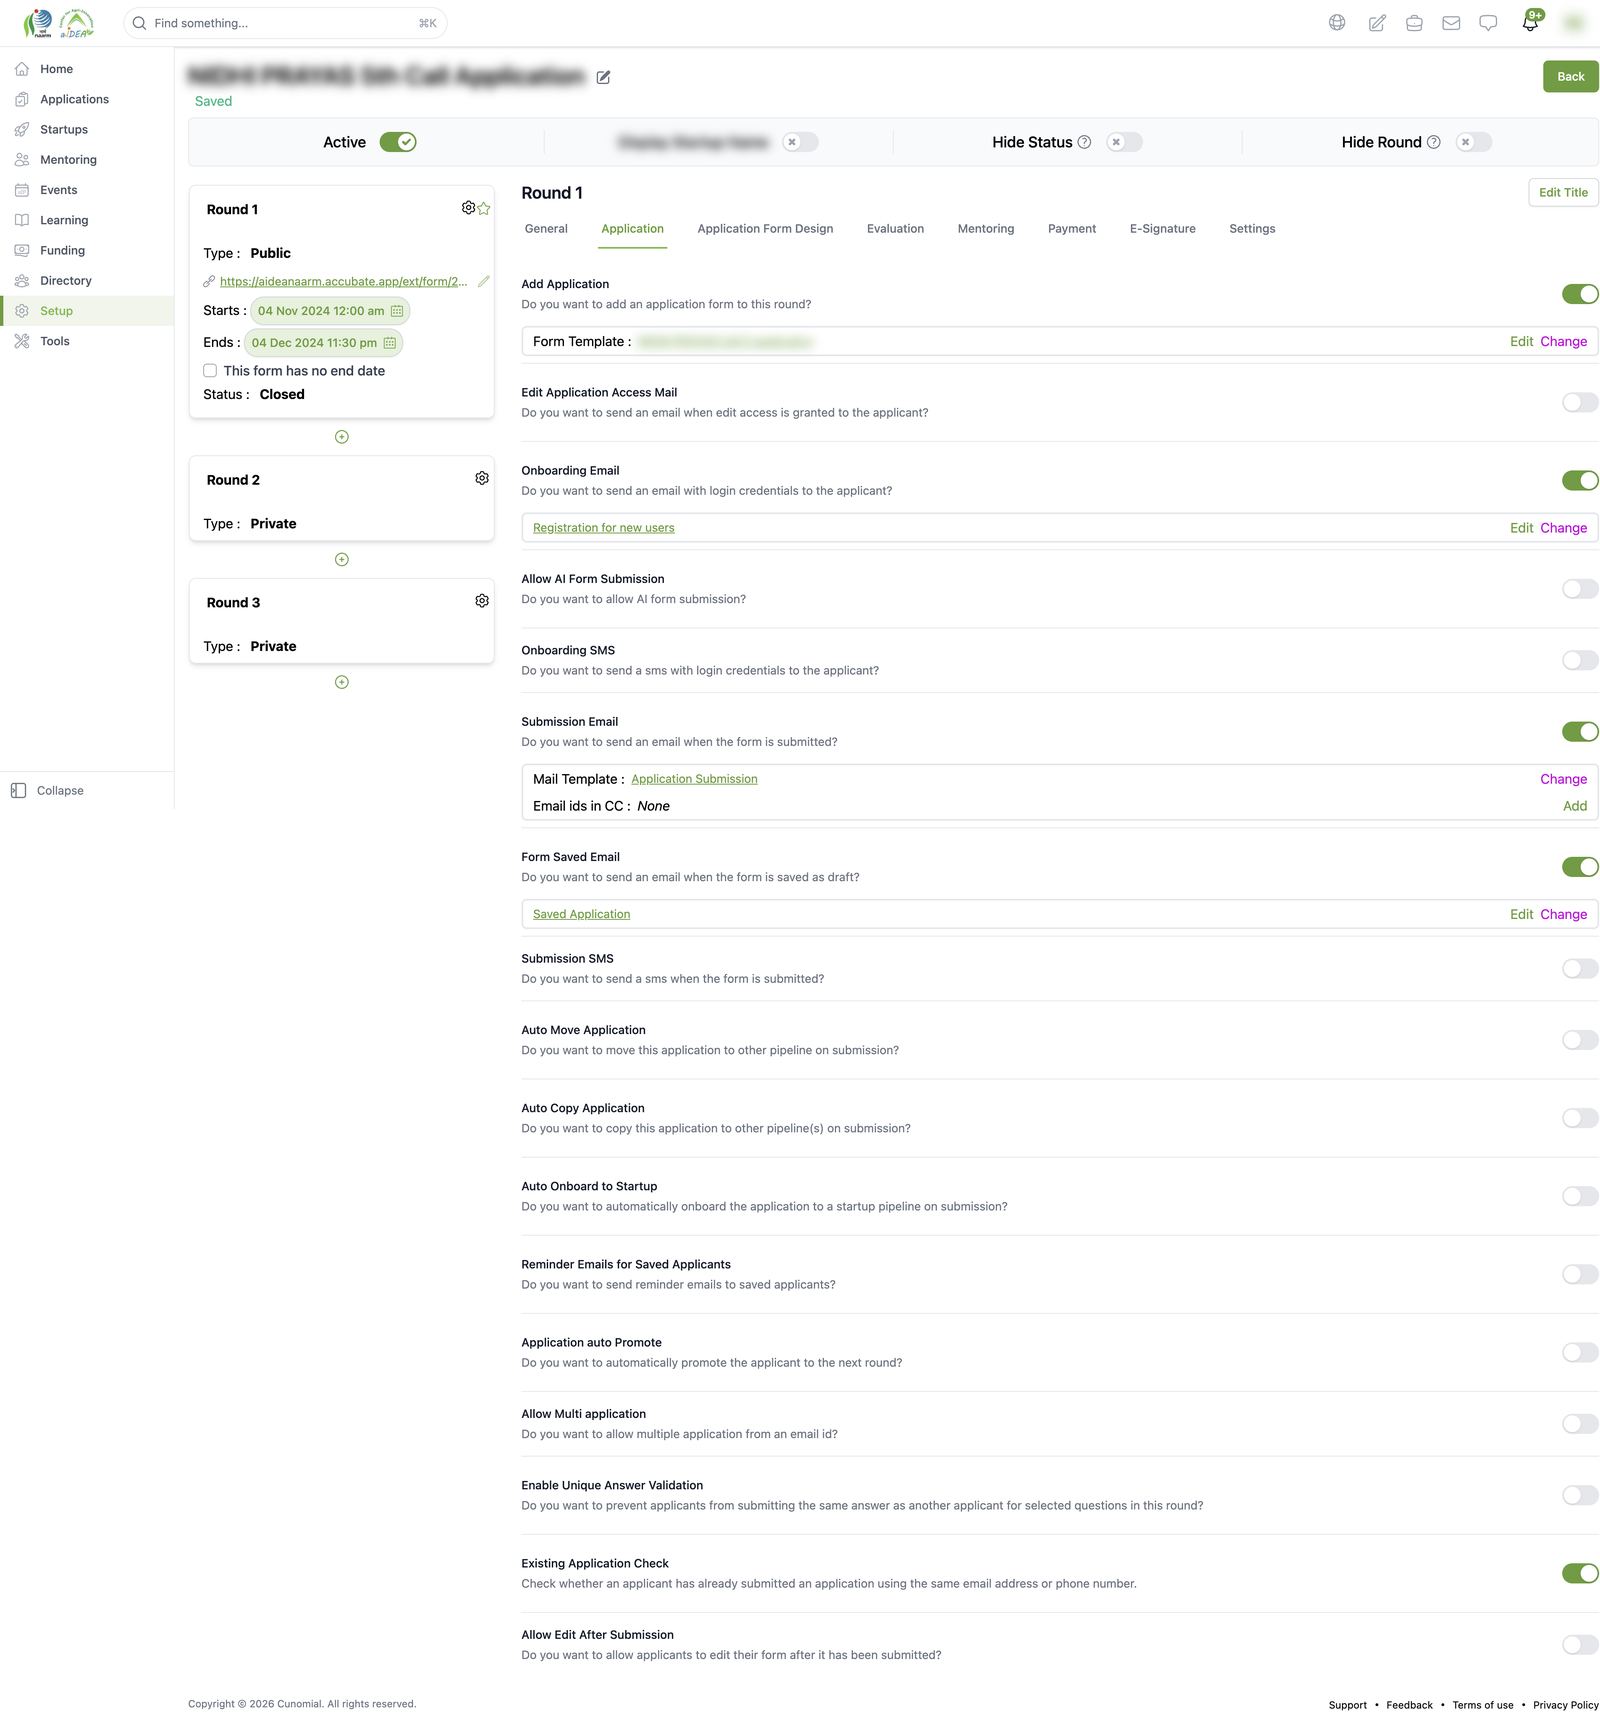Screen dimensions: 1600x1717
Task: Enable Allow Edit After Submission toggle
Action: coord(1580,1645)
